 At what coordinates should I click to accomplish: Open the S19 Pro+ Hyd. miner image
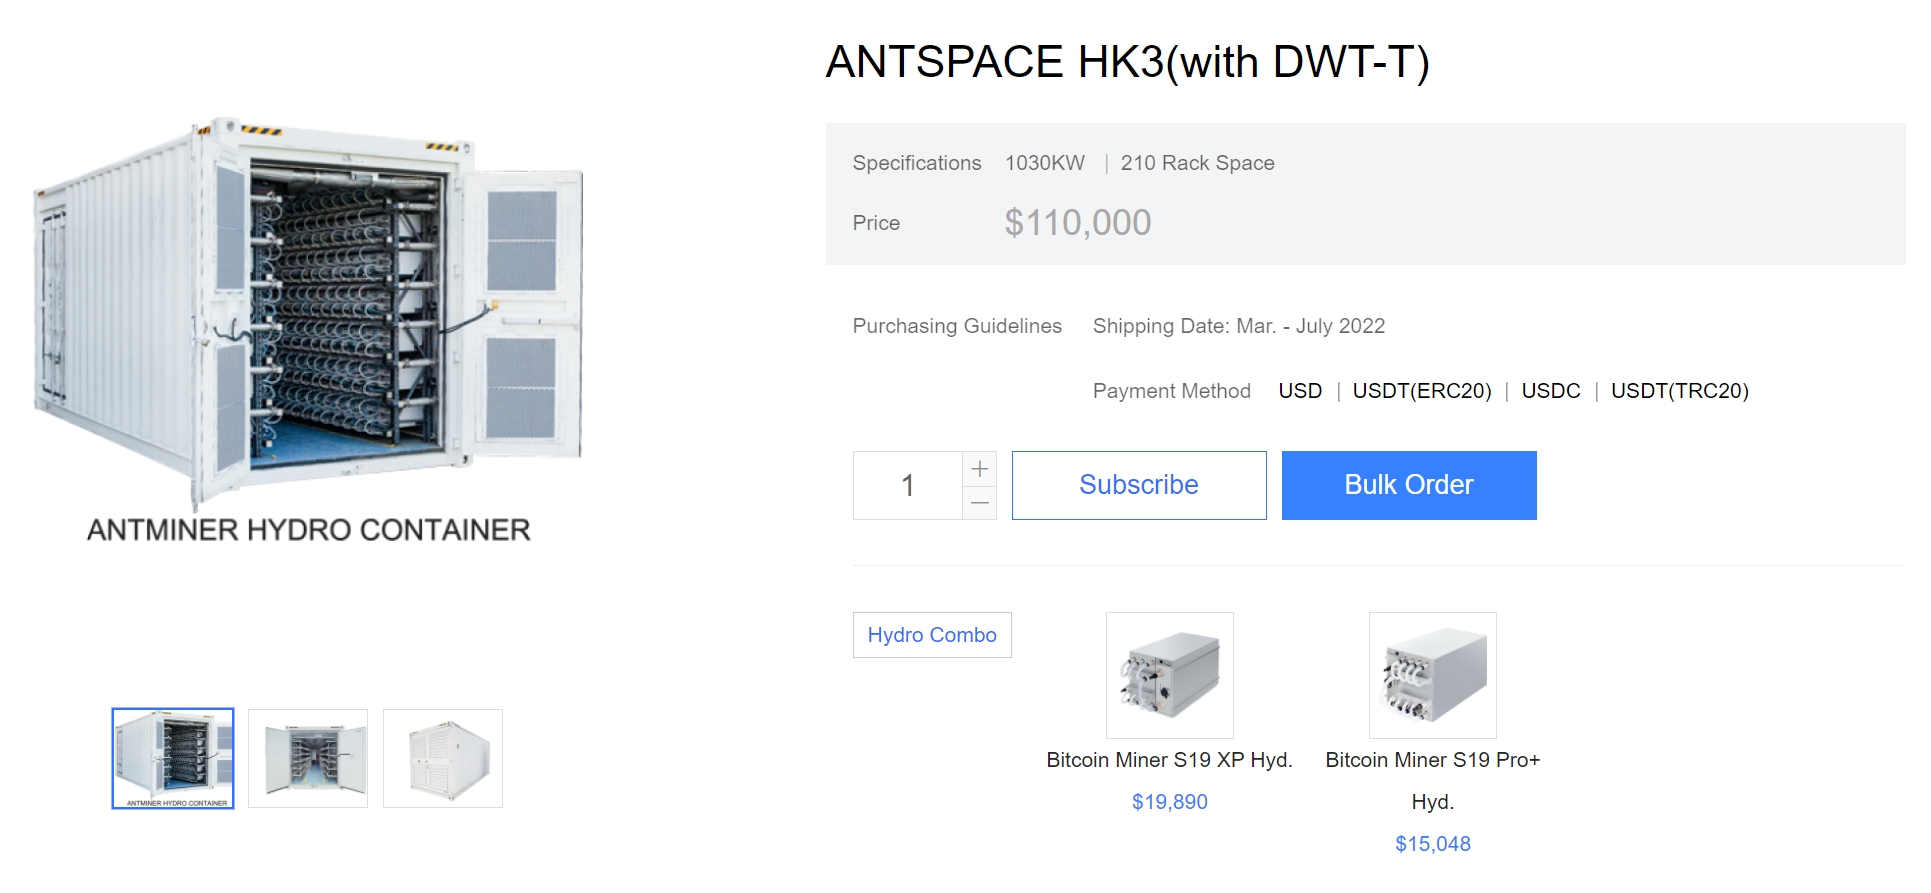1432,676
